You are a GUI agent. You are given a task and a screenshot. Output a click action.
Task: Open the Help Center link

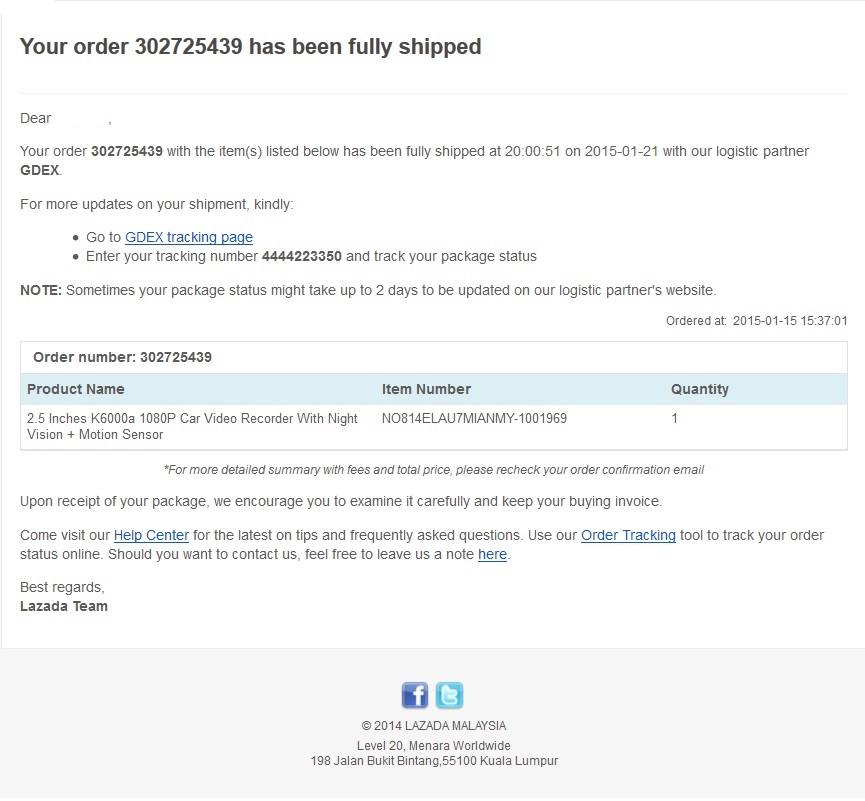(151, 535)
